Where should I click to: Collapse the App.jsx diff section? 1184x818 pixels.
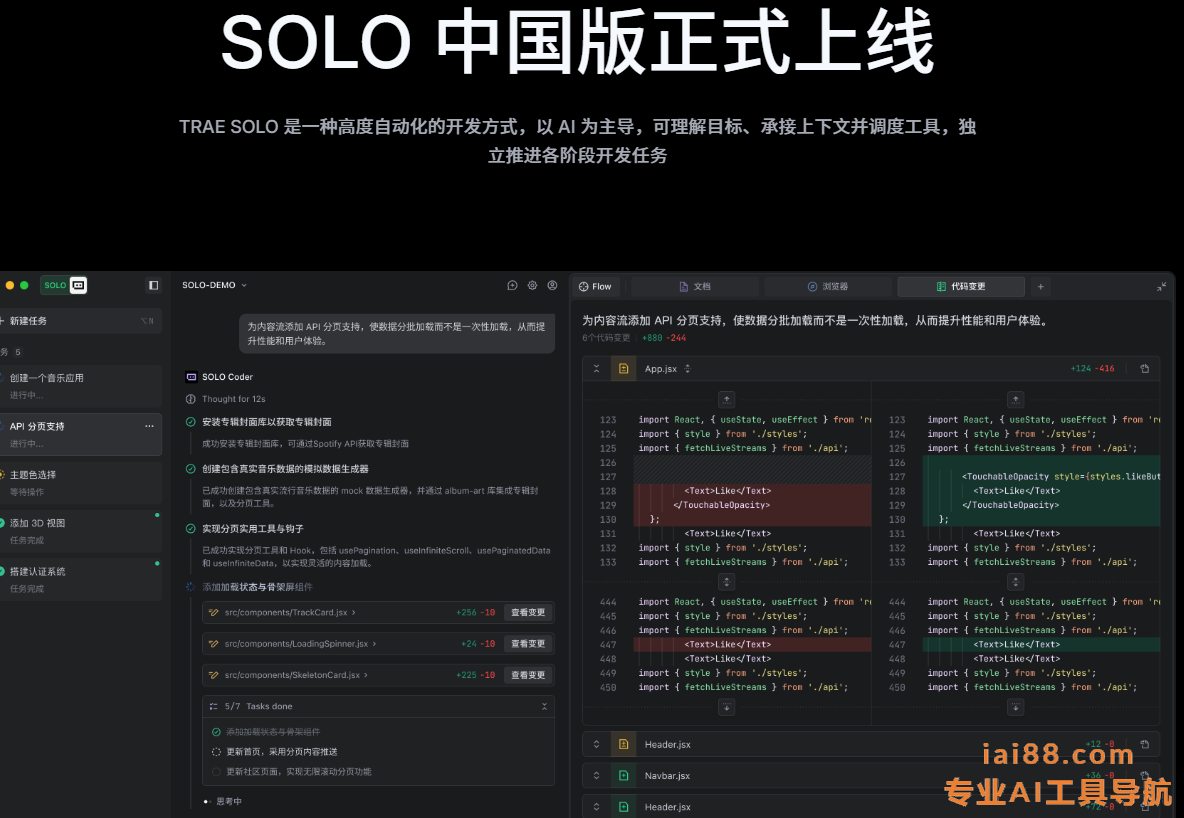(x=596, y=369)
